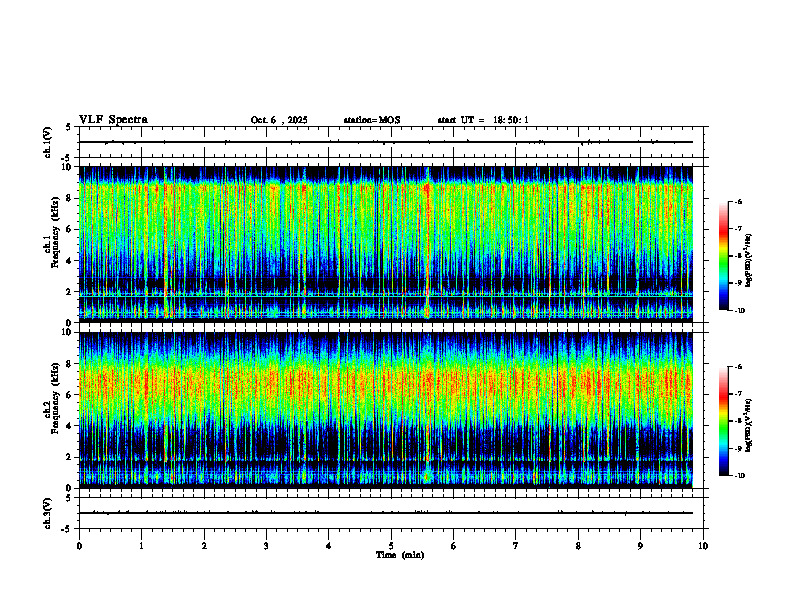This screenshot has height=612, width=792.
Task: Click the "4" kHz tick on ch.2 frequency axis
Action: tap(70, 427)
